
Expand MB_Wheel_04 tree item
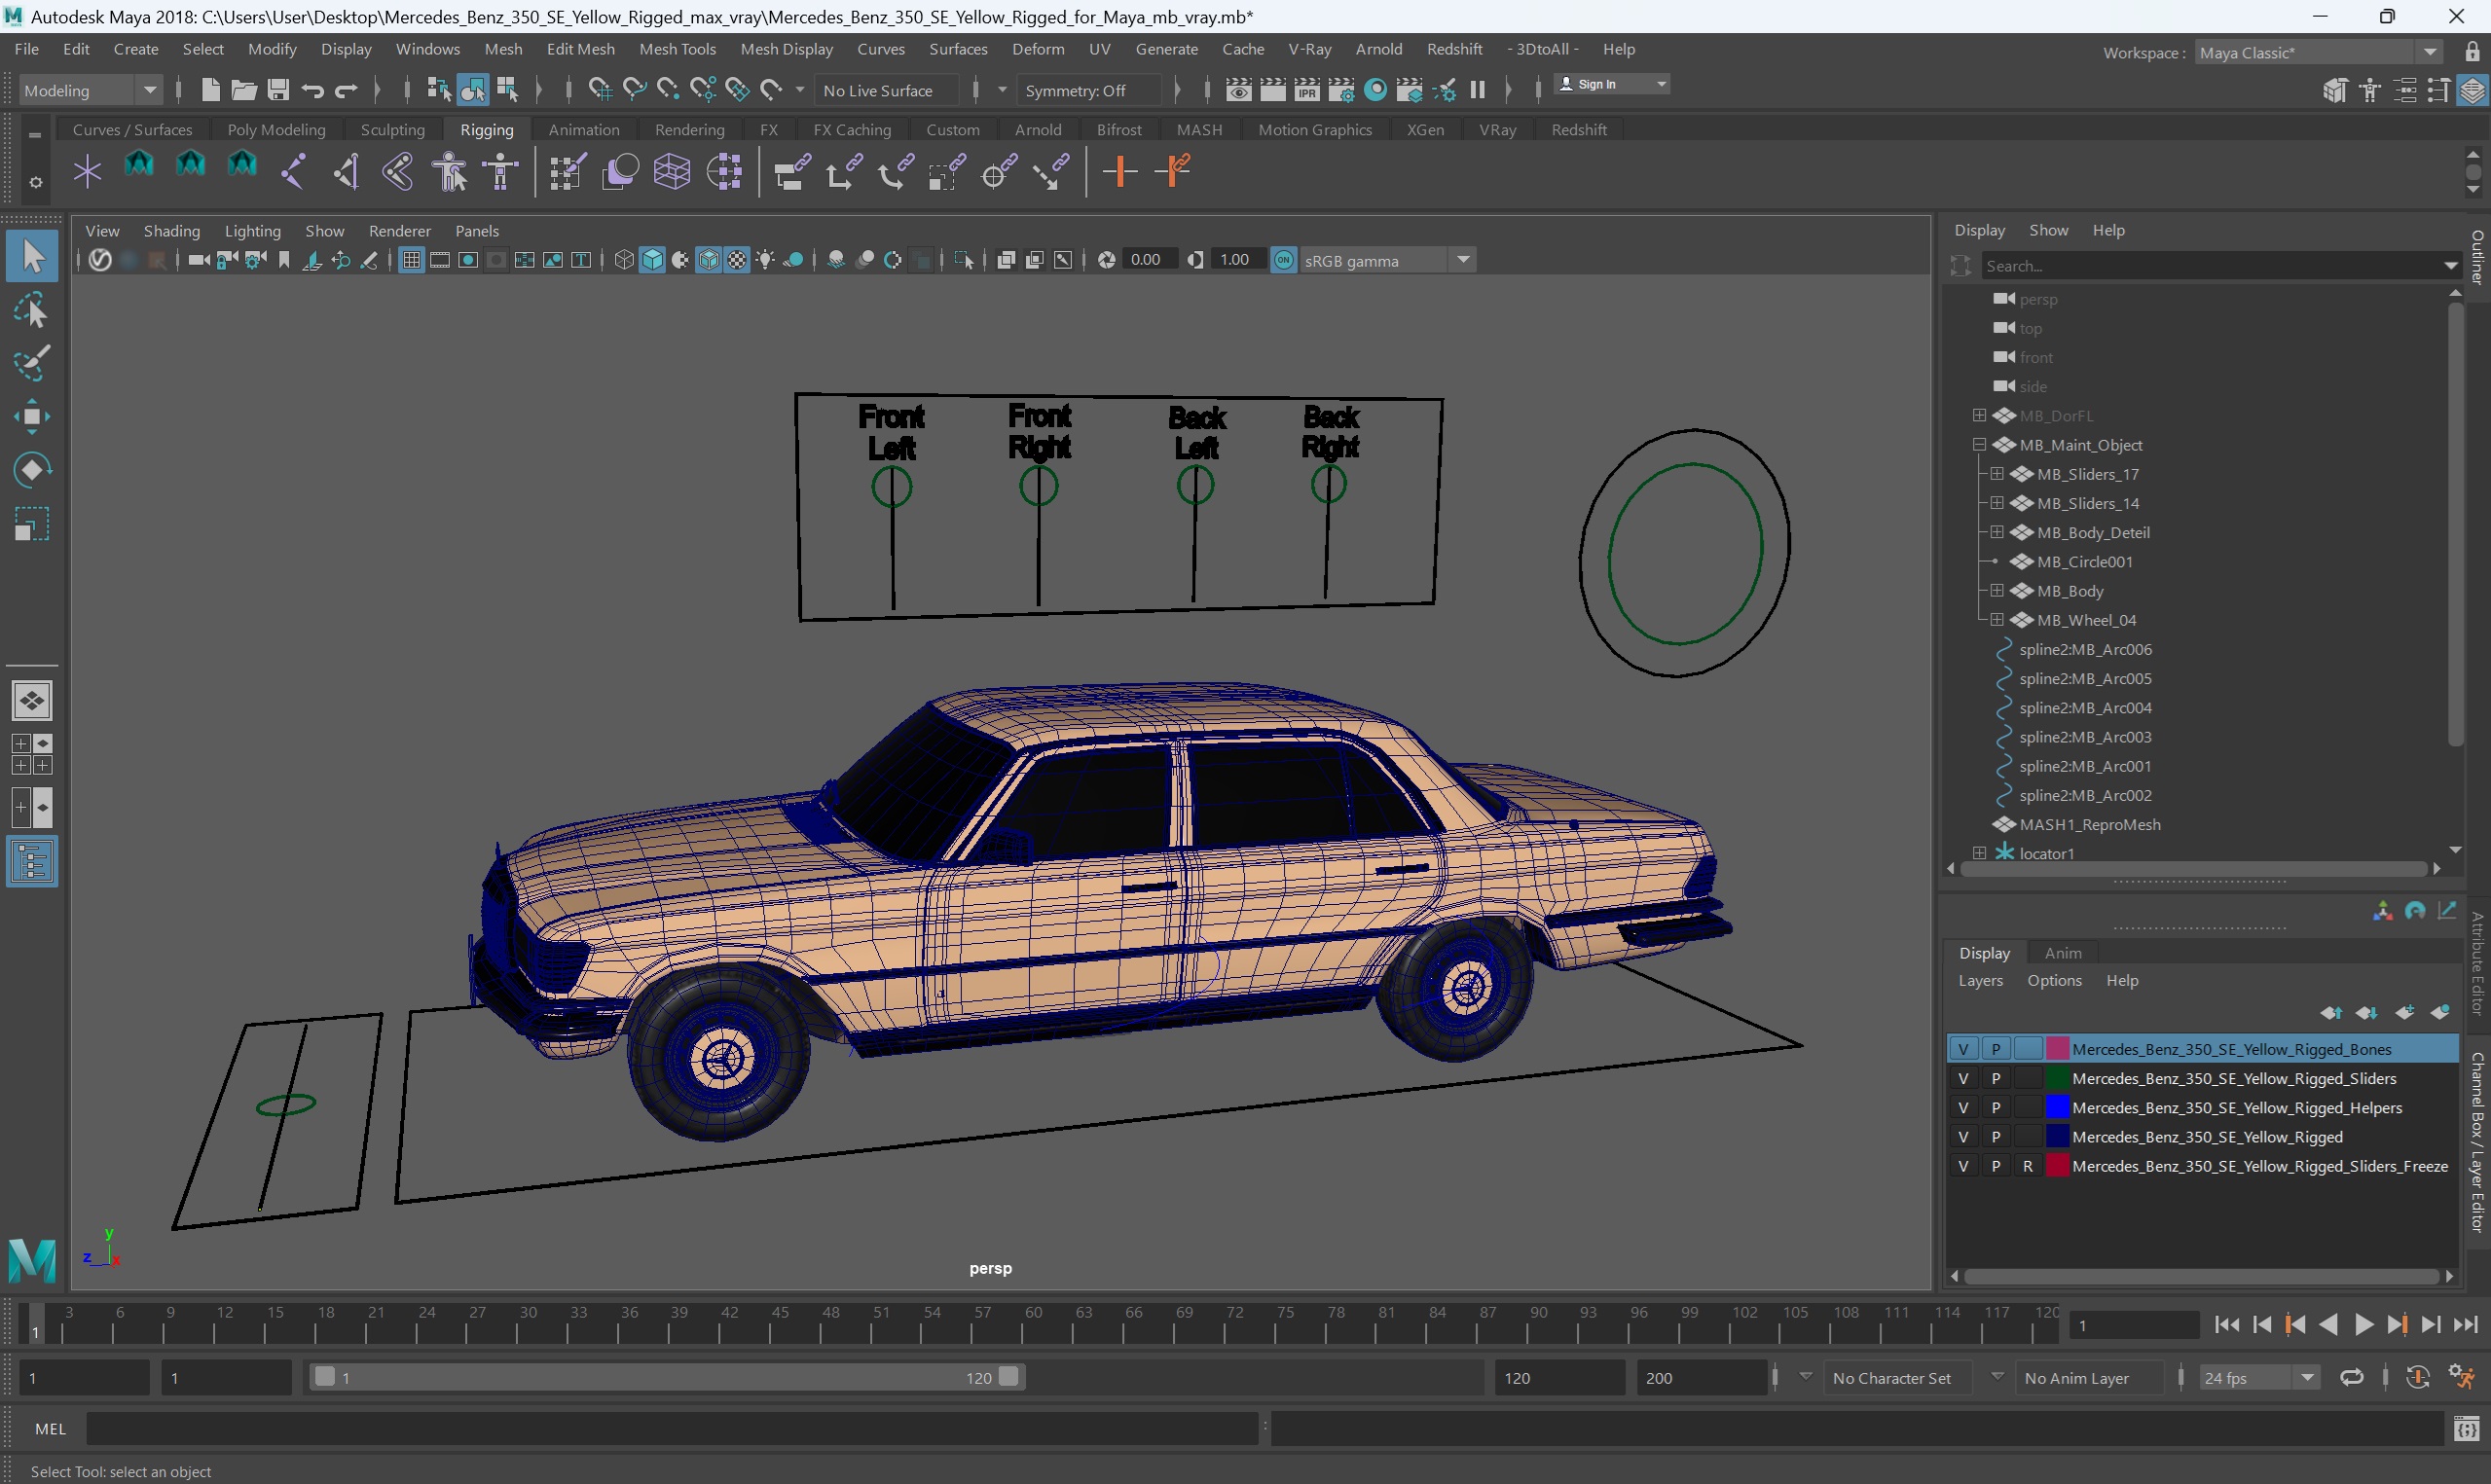coord(1993,618)
